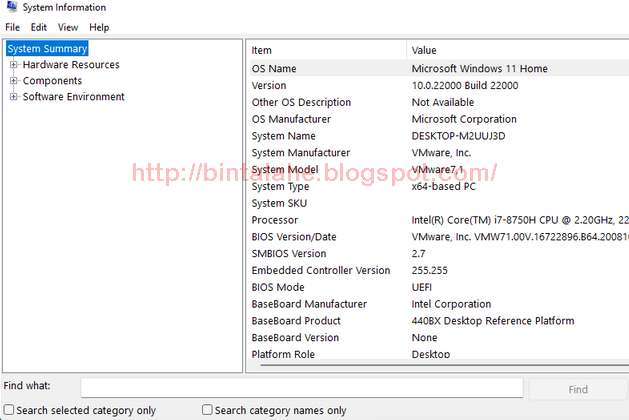Open the File menu
Screen dimensions: 629x420
pos(12,27)
